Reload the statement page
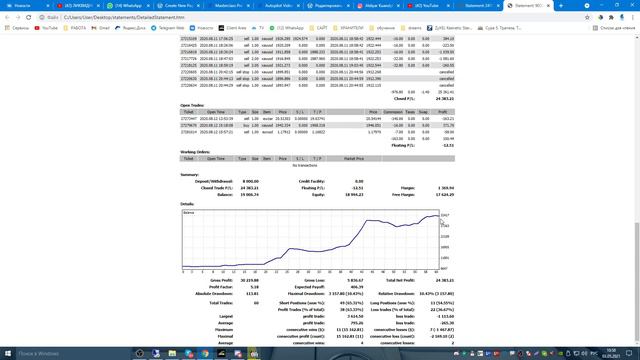The image size is (640, 360). 29,18
